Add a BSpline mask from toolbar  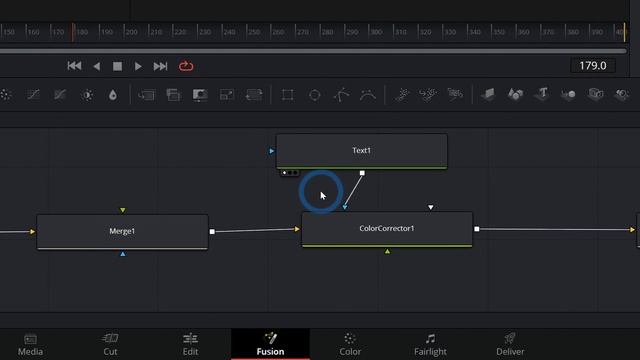point(368,95)
